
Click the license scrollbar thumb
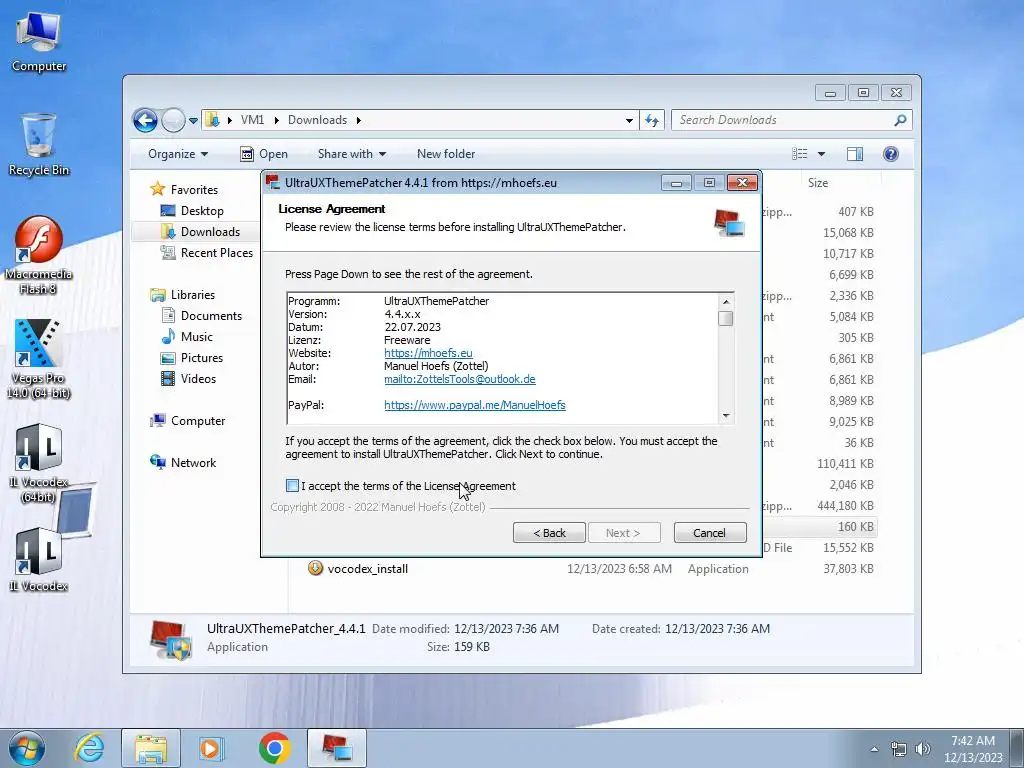pyautogui.click(x=726, y=318)
